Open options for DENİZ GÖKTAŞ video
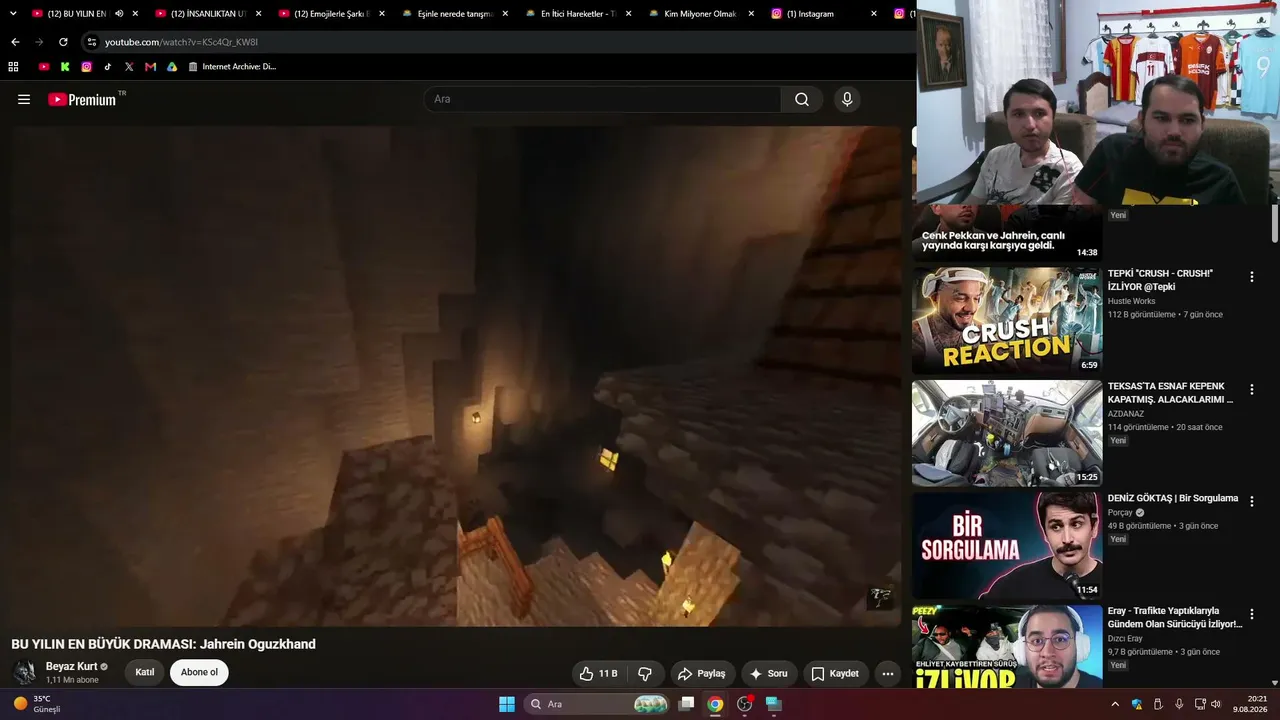The image size is (1280, 720). [x=1251, y=502]
